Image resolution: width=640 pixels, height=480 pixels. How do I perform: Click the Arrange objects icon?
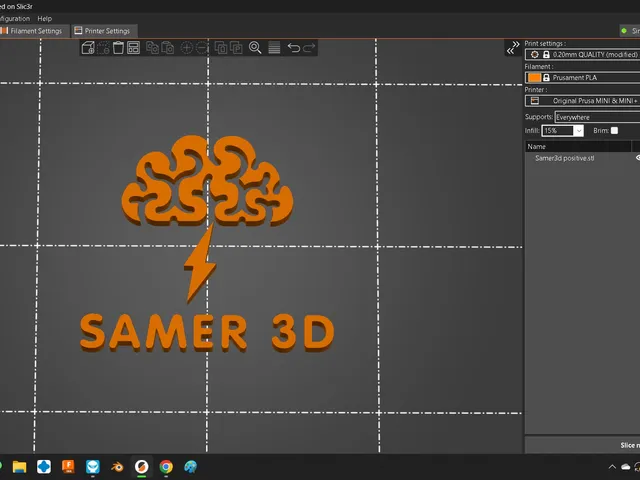pos(133,48)
